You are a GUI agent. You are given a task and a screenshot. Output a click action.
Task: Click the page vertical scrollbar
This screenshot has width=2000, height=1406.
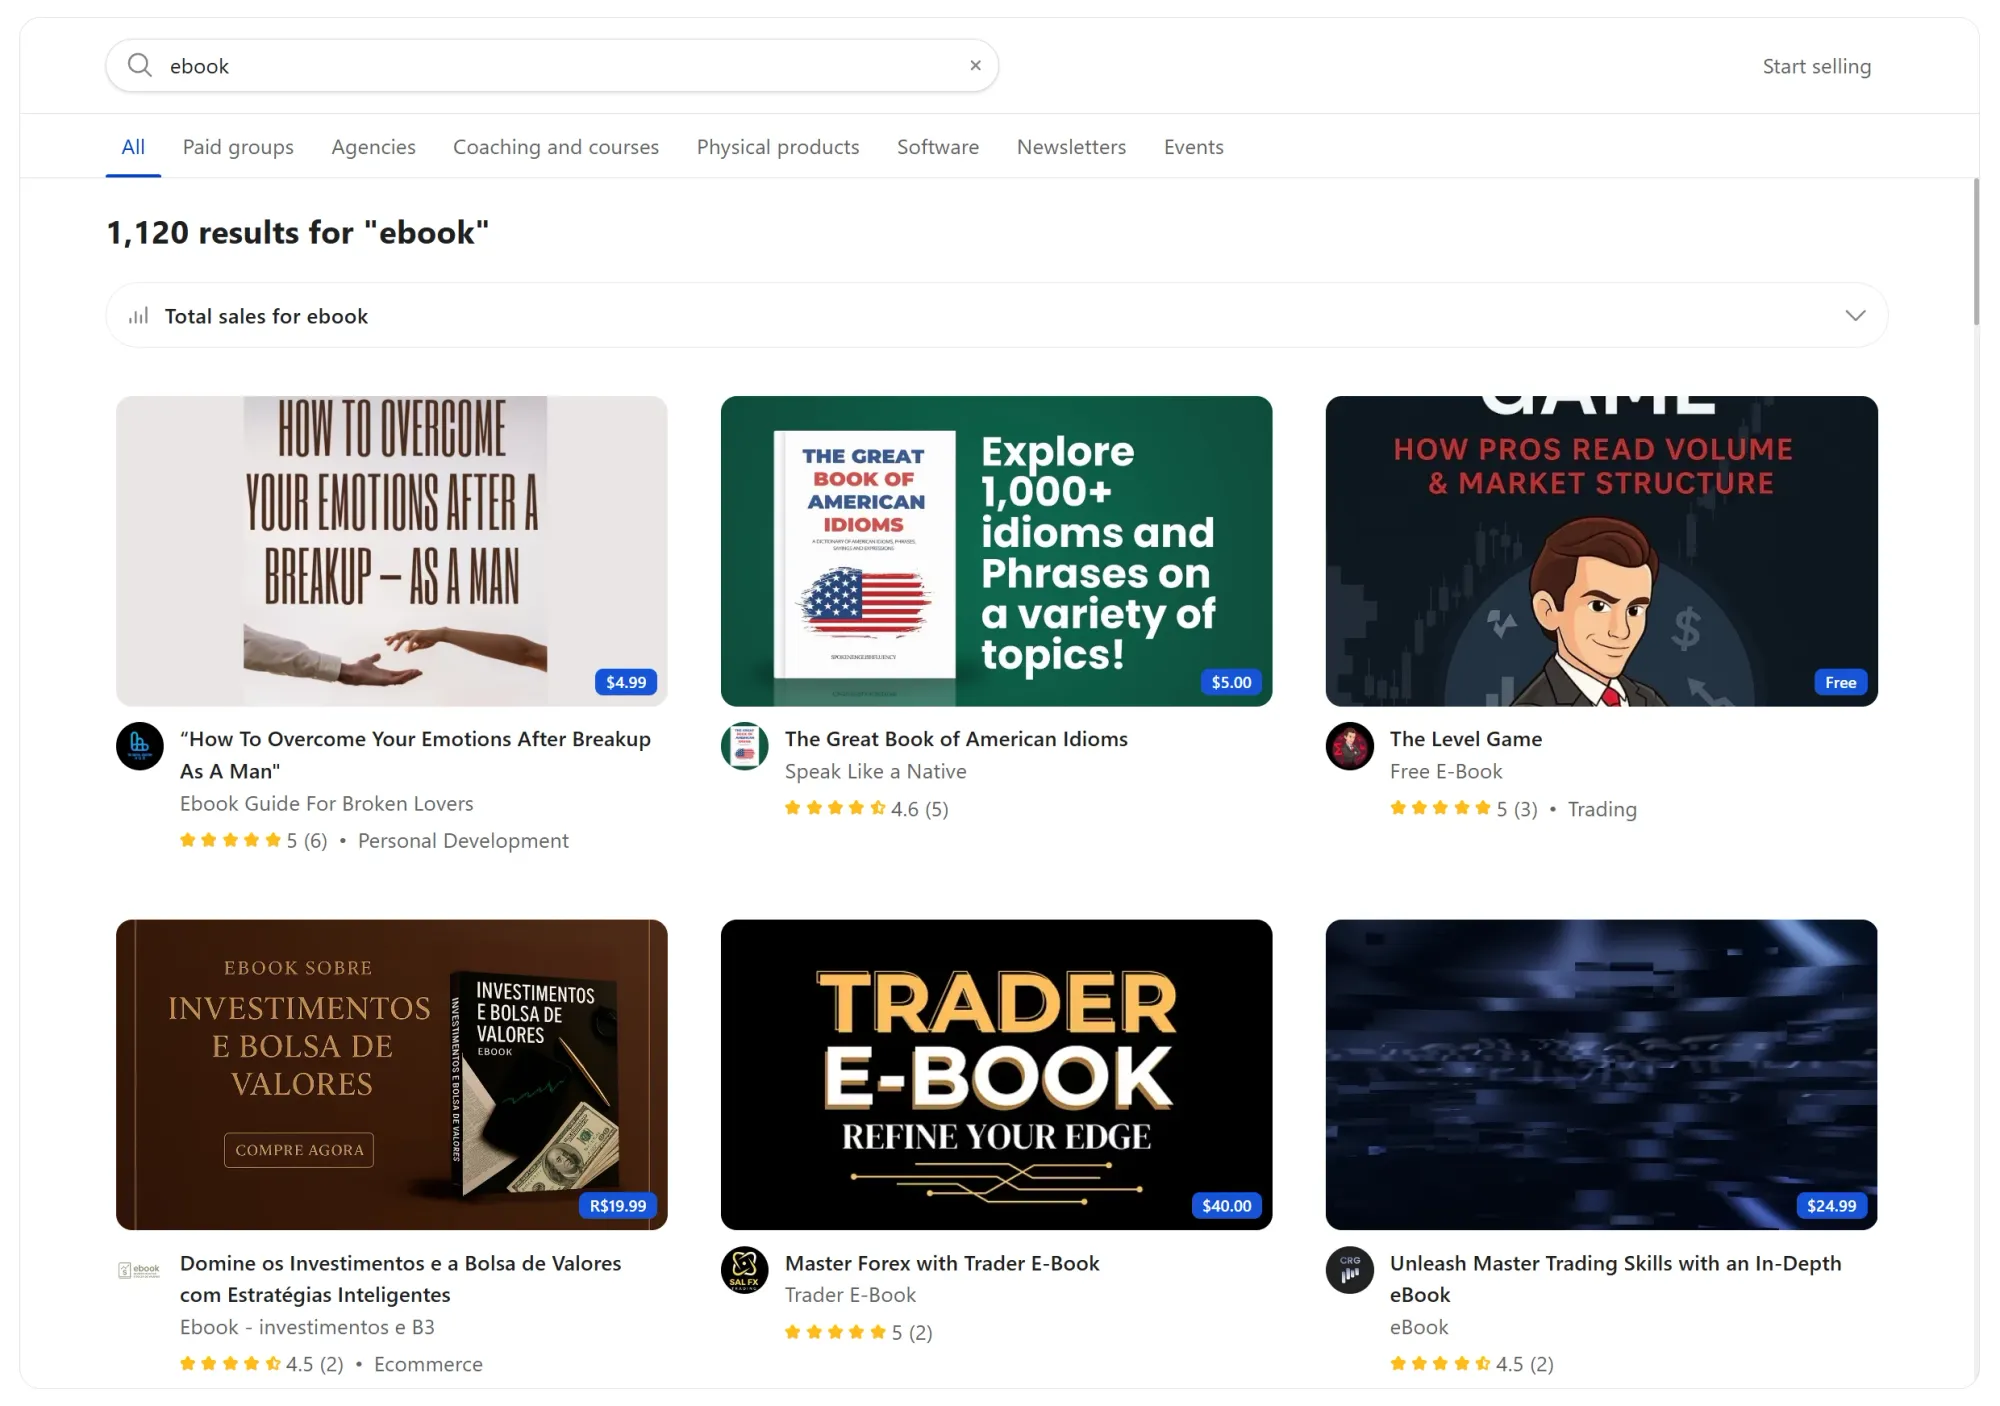[1976, 252]
